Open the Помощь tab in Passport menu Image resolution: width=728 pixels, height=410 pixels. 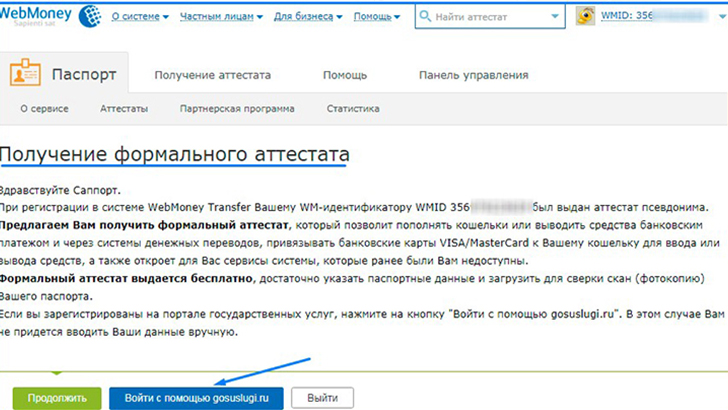(x=344, y=75)
